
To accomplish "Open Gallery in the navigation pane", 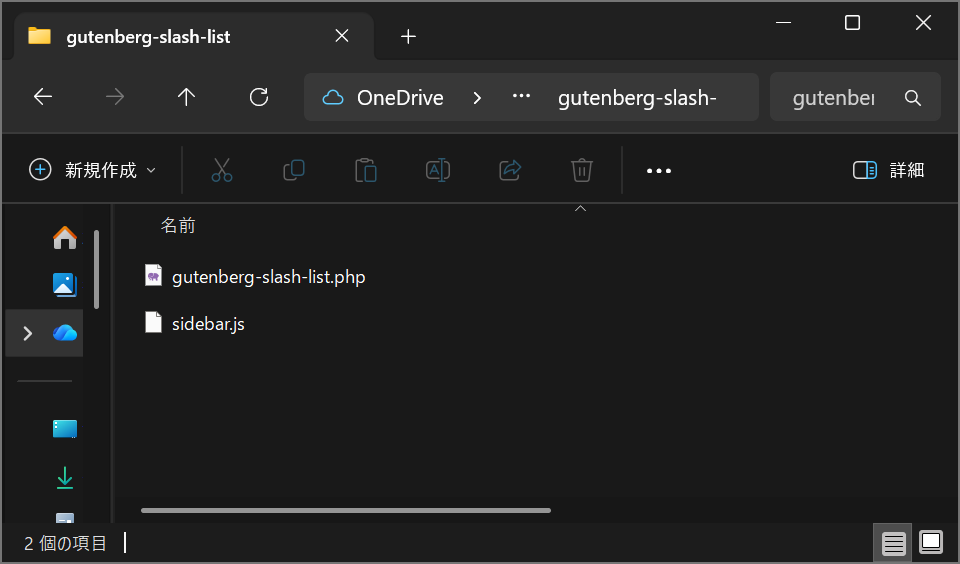I will pyautogui.click(x=65, y=285).
